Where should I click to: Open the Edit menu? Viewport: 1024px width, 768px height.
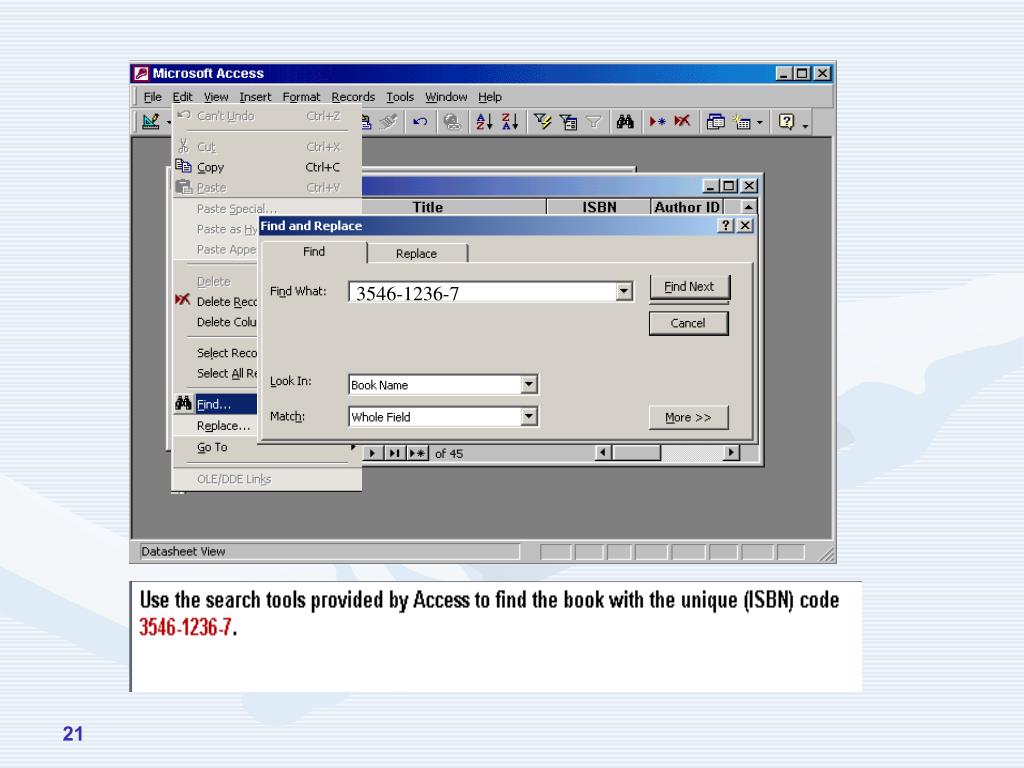pos(182,97)
